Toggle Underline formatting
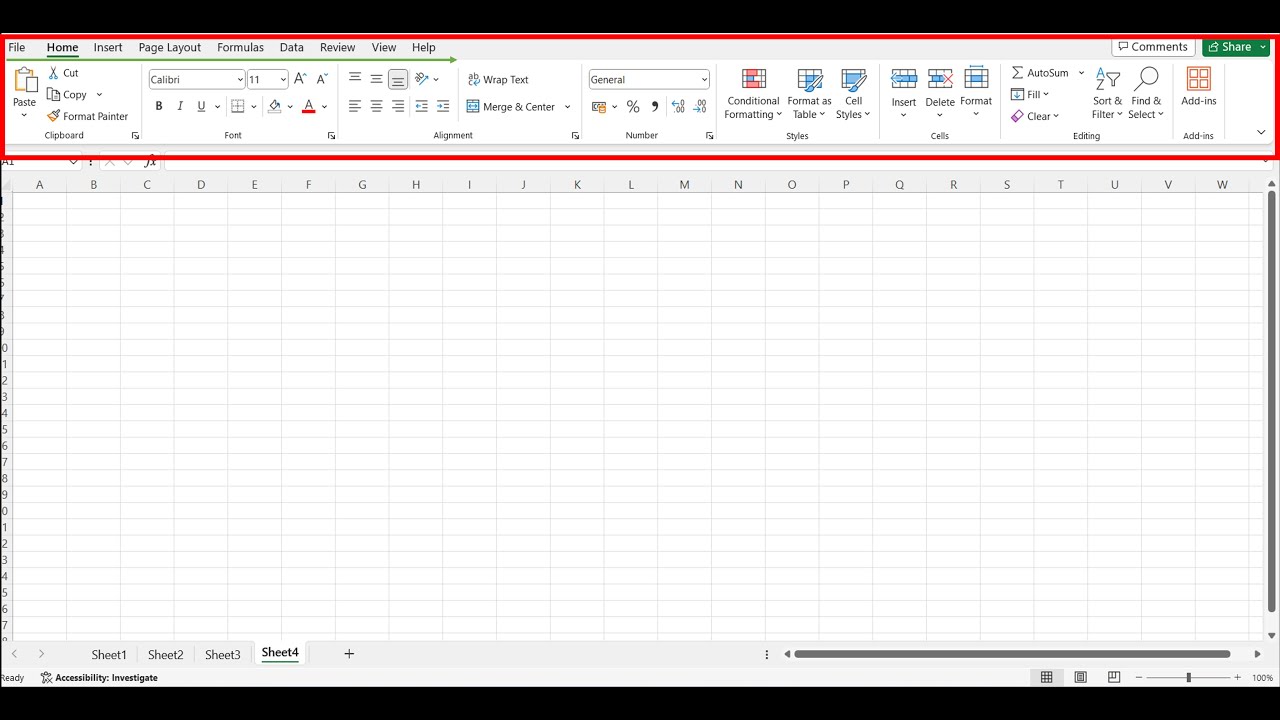Image resolution: width=1280 pixels, height=720 pixels. tap(201, 106)
